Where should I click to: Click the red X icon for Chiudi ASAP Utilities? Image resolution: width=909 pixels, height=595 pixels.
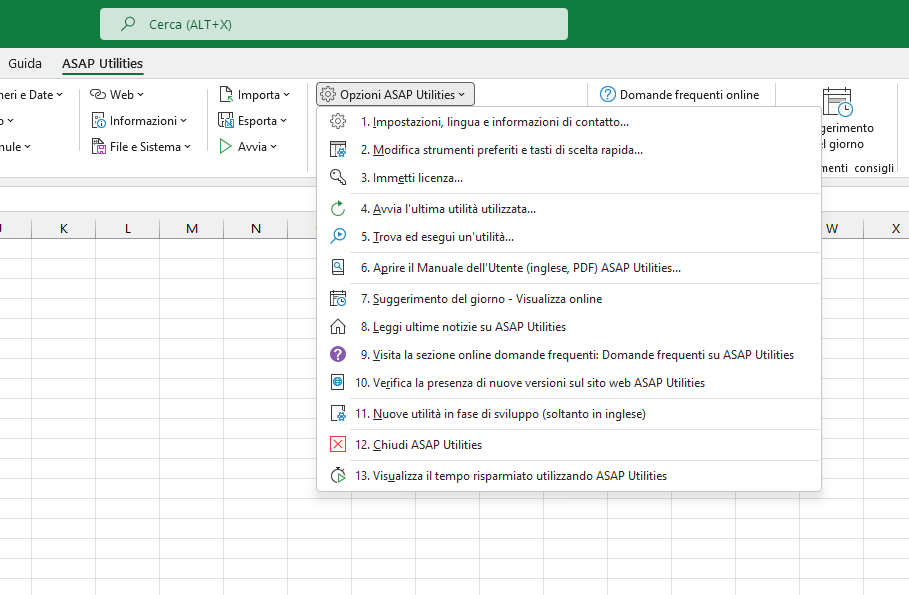pos(338,444)
